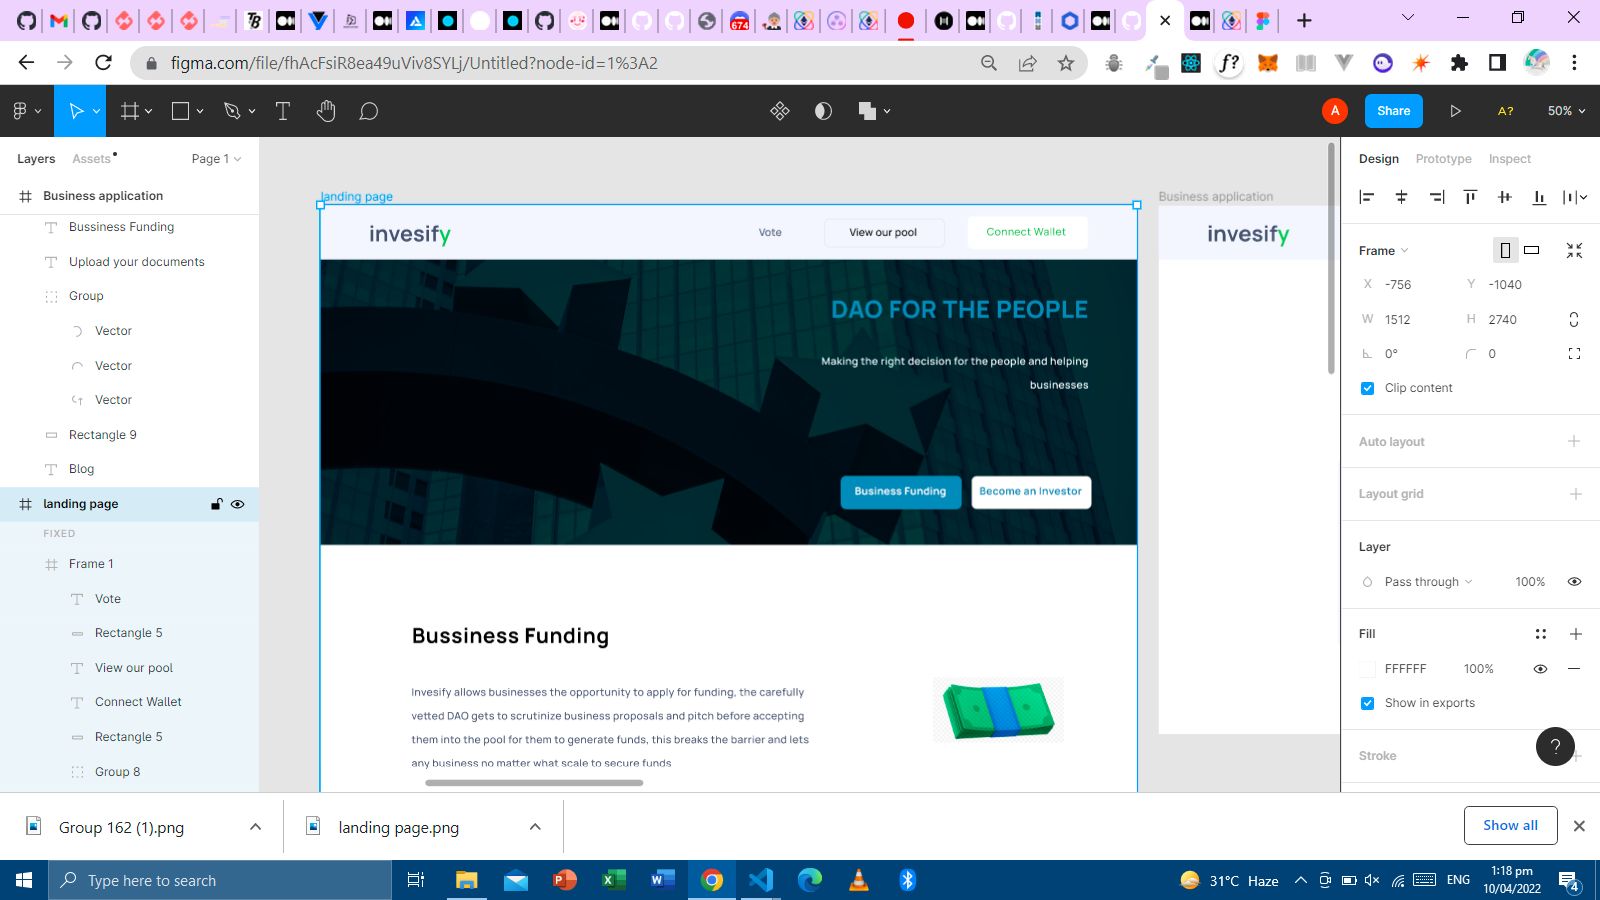
Task: Open the Move tools dropdown arrow
Action: pos(96,111)
